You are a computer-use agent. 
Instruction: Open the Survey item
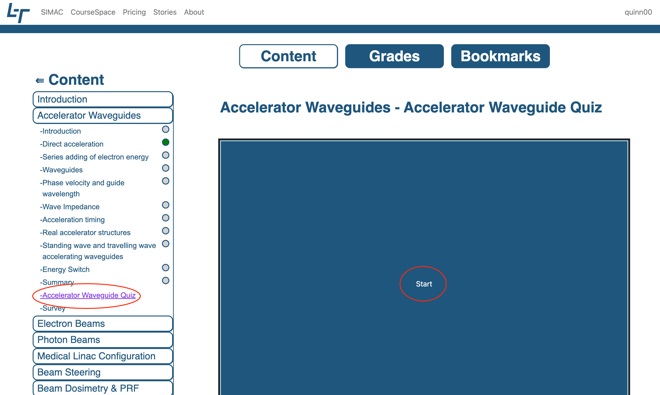[53, 308]
